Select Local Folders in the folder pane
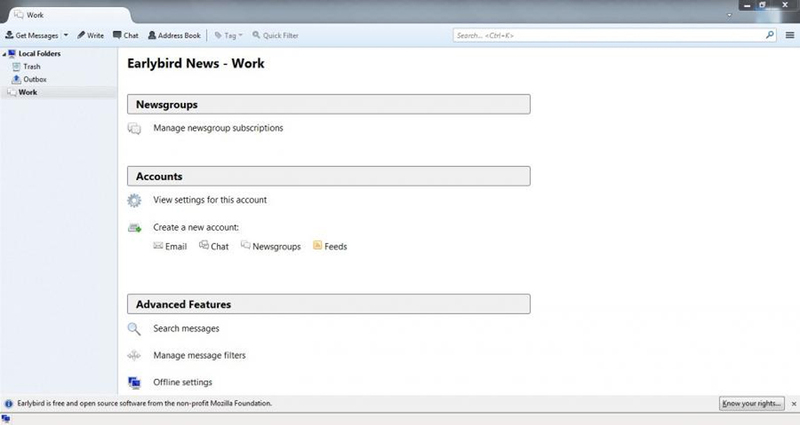 (x=39, y=54)
